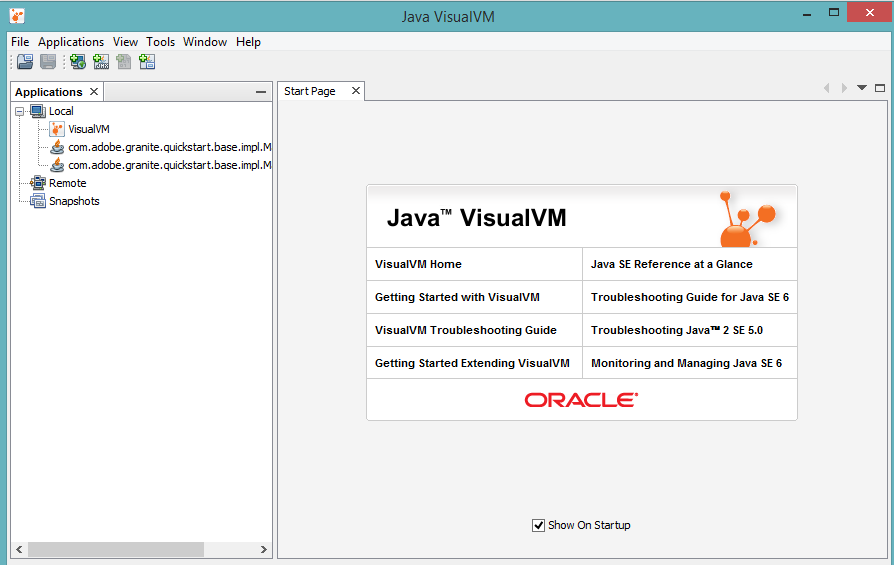Open the Applications menu
The image size is (894, 565).
pos(71,42)
